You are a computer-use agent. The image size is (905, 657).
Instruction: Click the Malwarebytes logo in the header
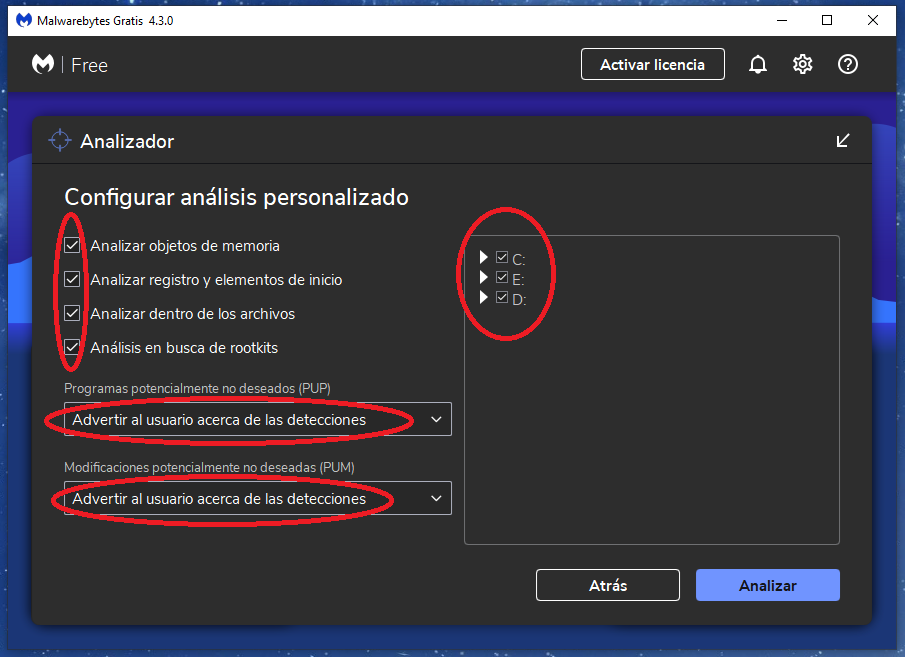point(43,64)
